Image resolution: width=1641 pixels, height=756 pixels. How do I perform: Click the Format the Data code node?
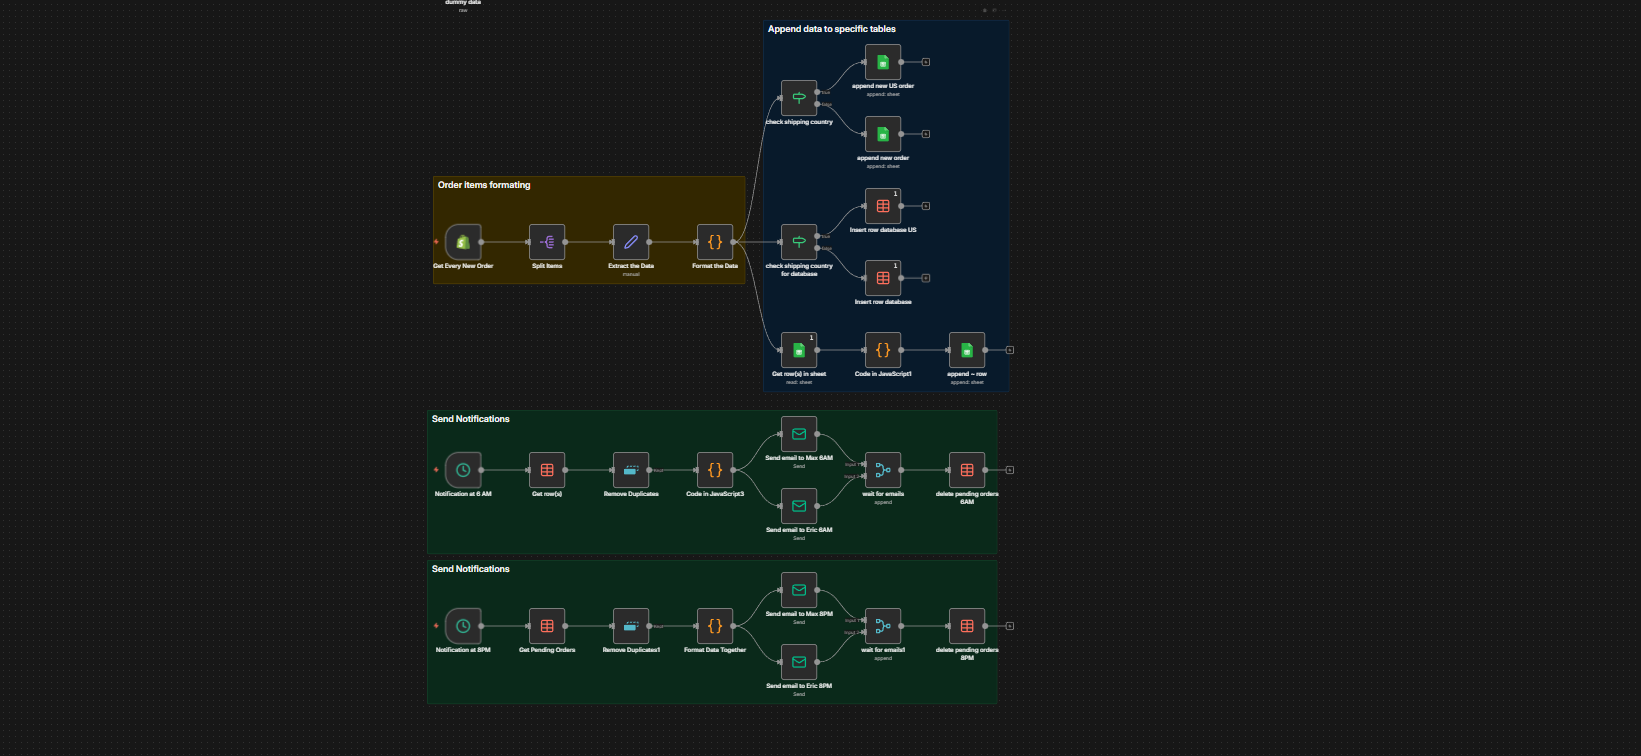click(715, 242)
